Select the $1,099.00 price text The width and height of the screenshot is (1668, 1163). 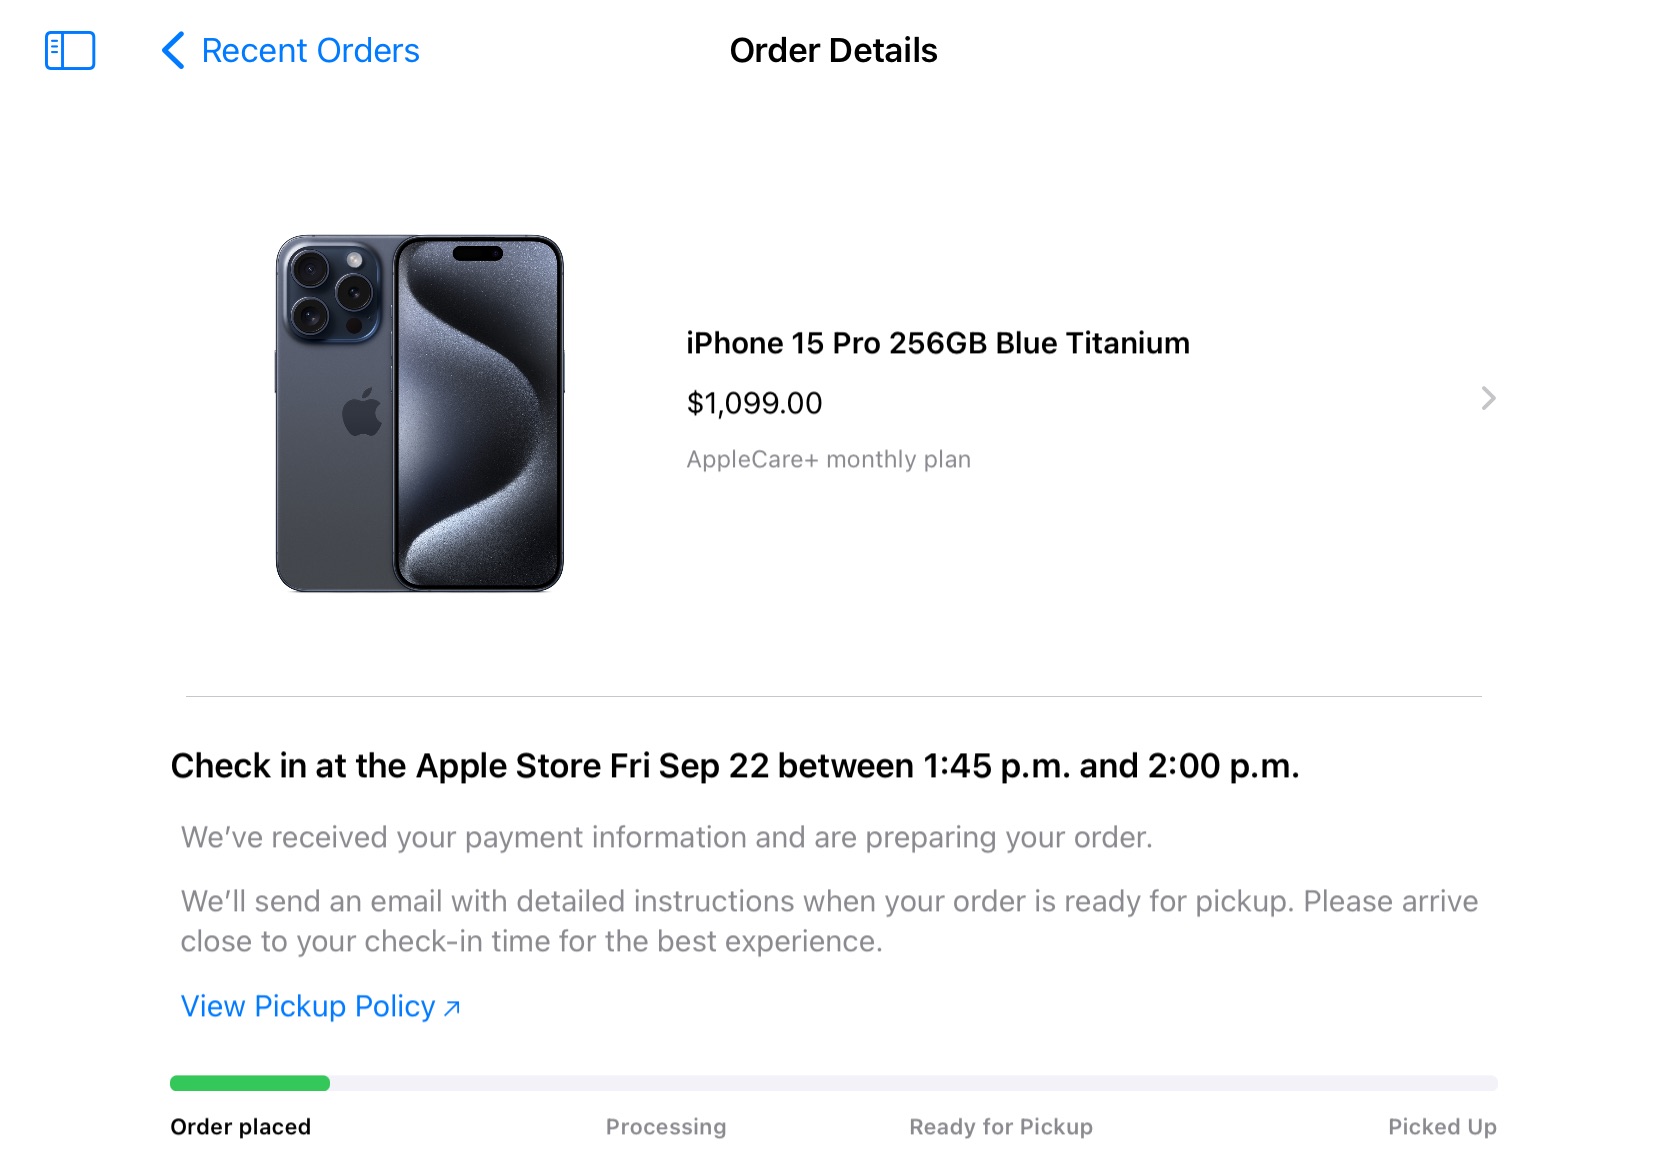pos(754,403)
